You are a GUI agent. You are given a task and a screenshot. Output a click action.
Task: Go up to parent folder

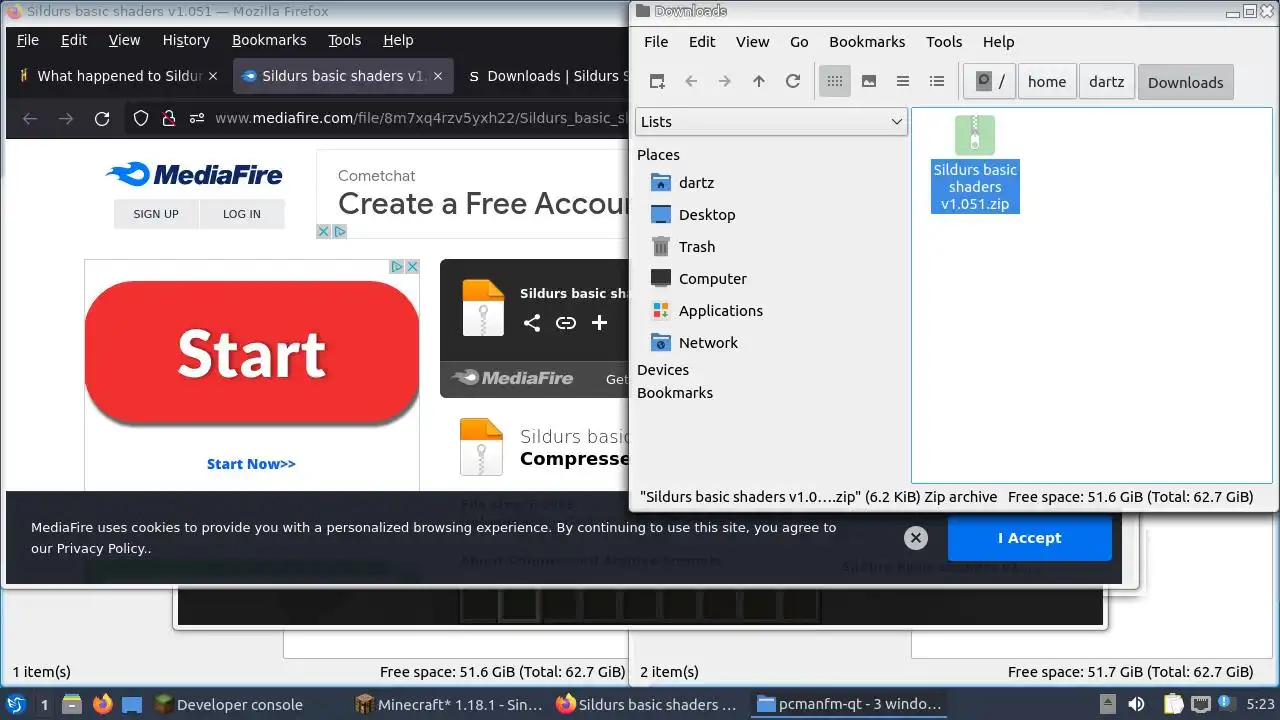[759, 82]
